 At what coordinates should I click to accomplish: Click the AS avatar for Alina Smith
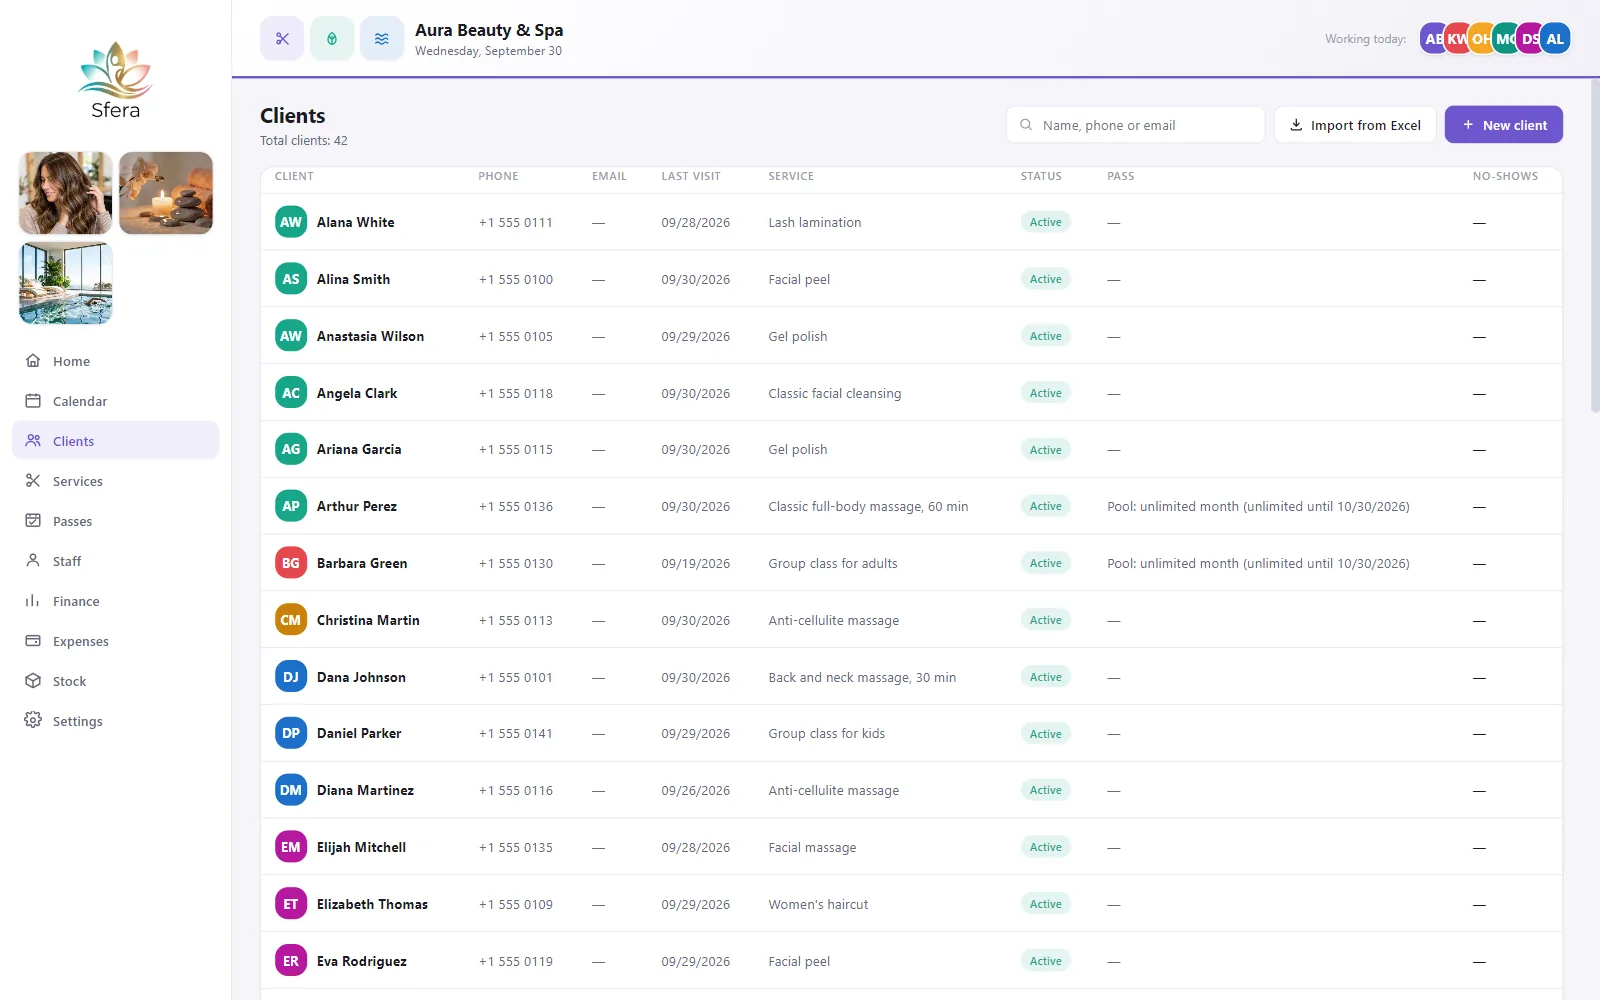(x=291, y=279)
